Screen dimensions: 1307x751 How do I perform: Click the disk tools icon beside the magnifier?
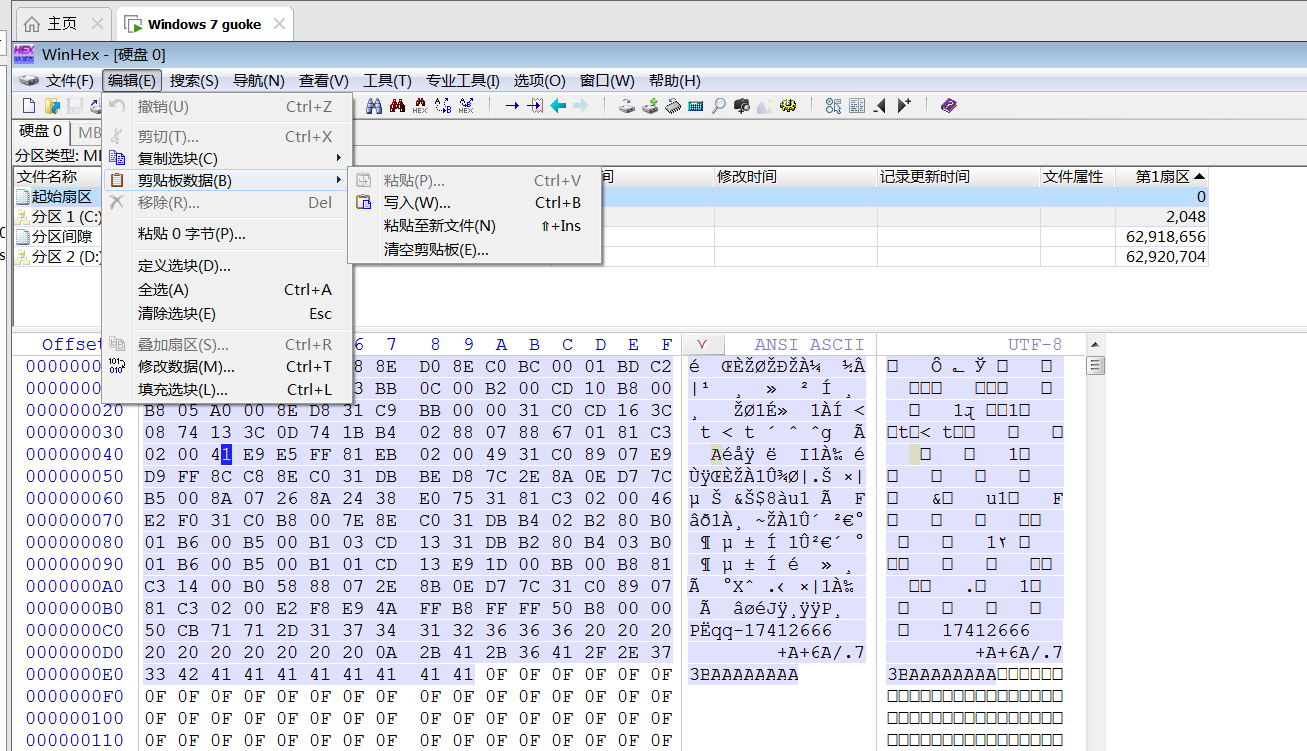click(x=741, y=105)
